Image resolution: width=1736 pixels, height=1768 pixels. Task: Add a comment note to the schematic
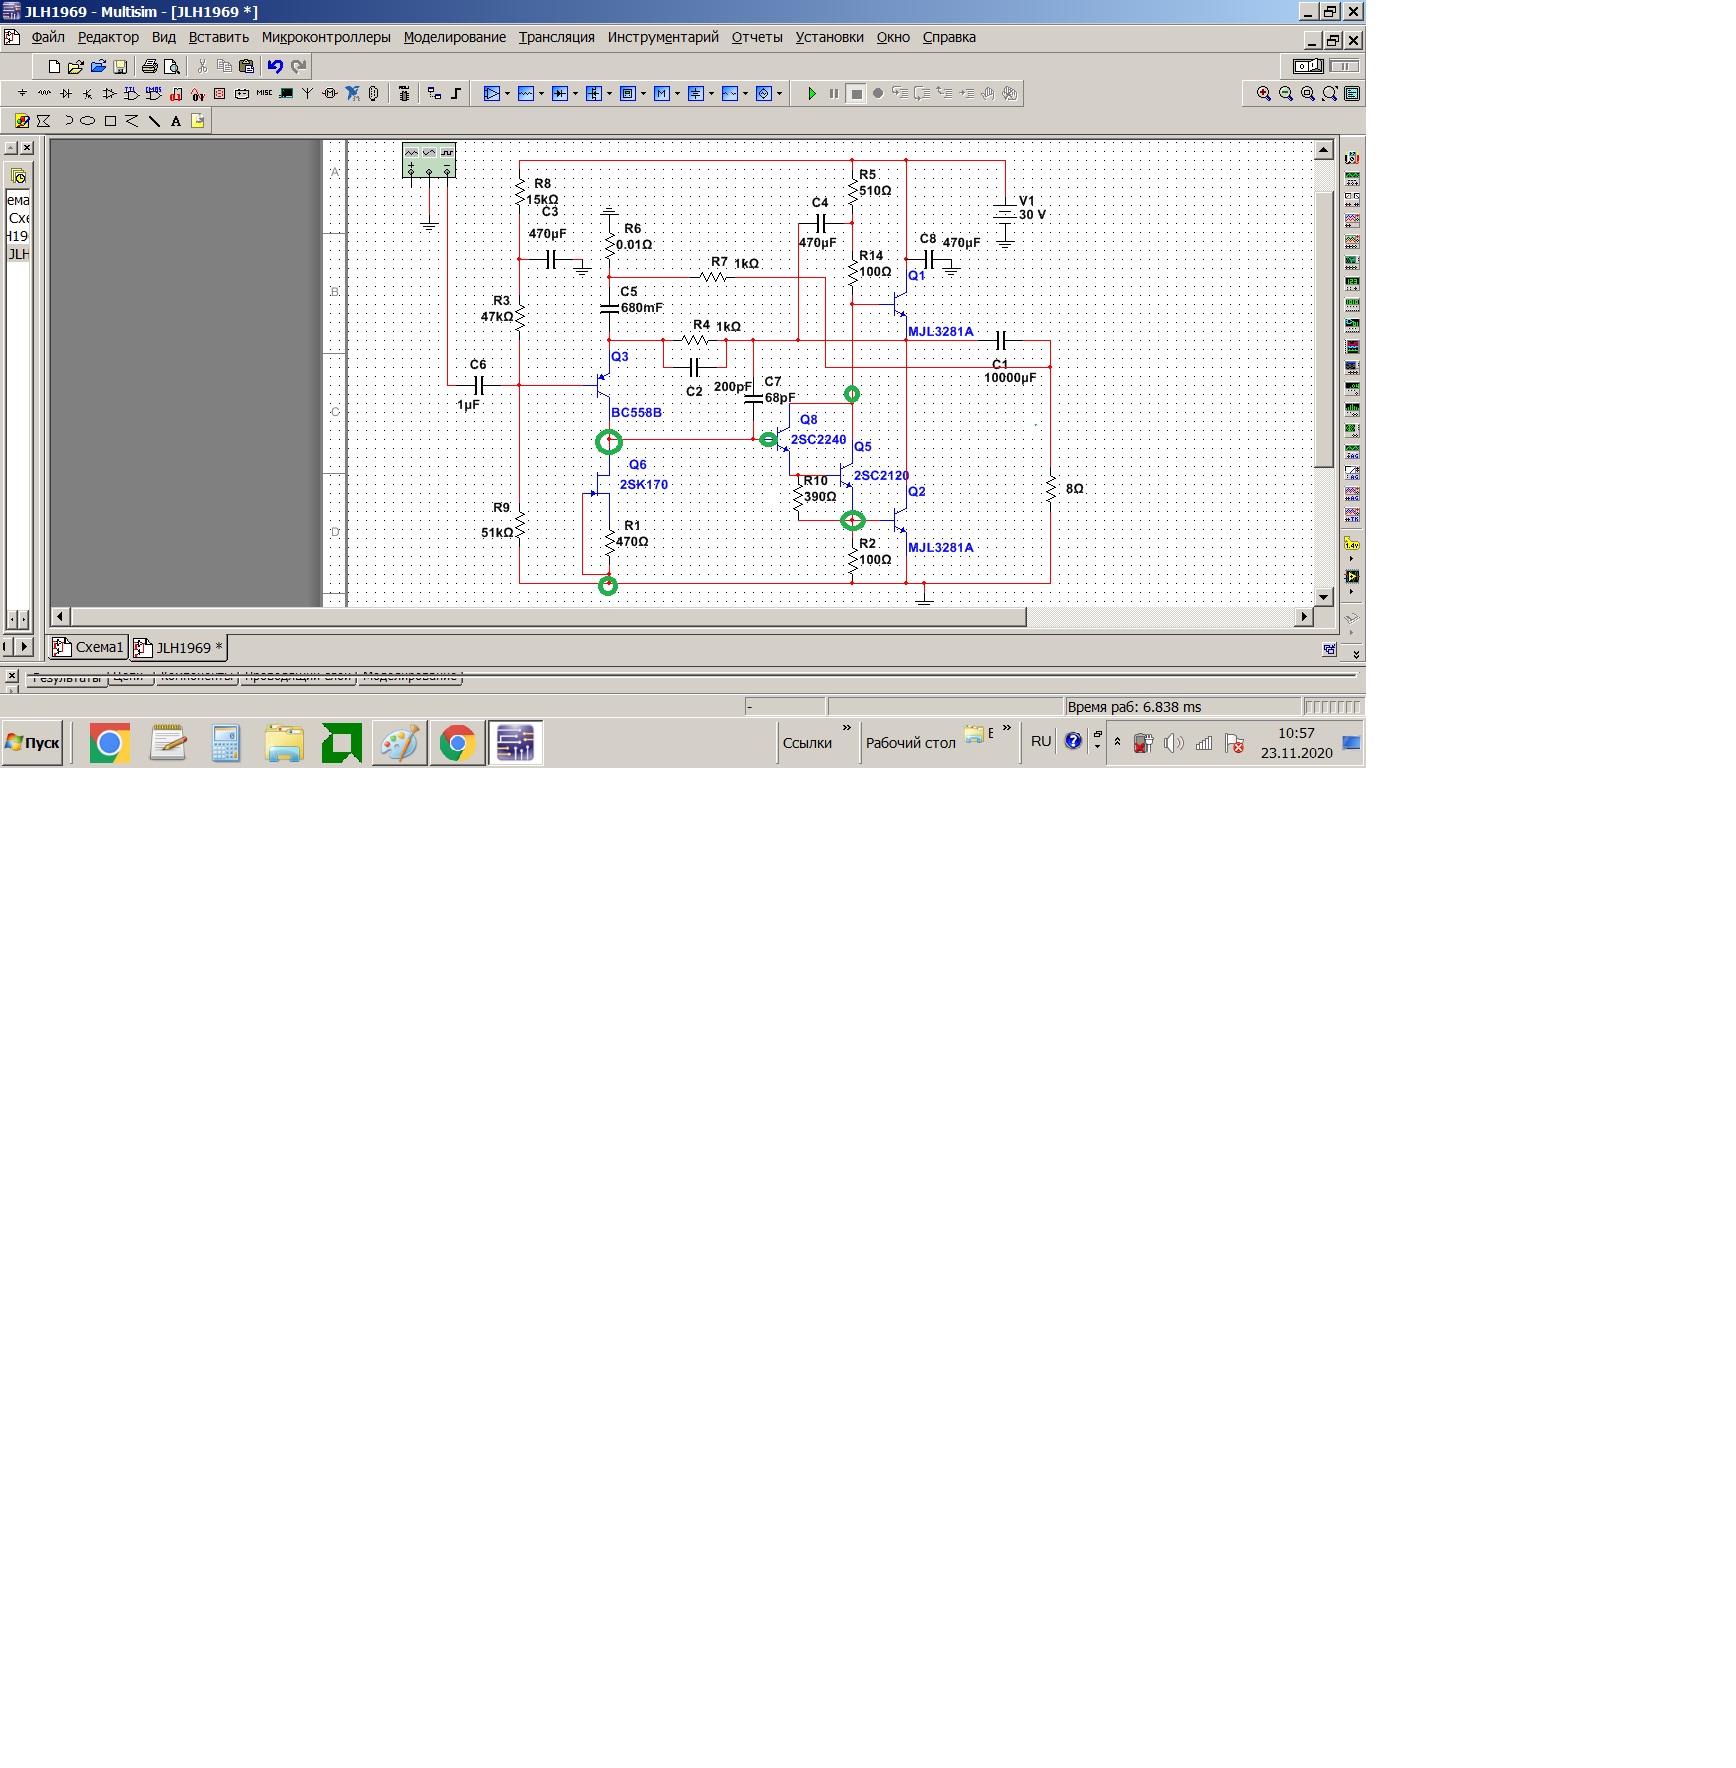click(x=198, y=121)
